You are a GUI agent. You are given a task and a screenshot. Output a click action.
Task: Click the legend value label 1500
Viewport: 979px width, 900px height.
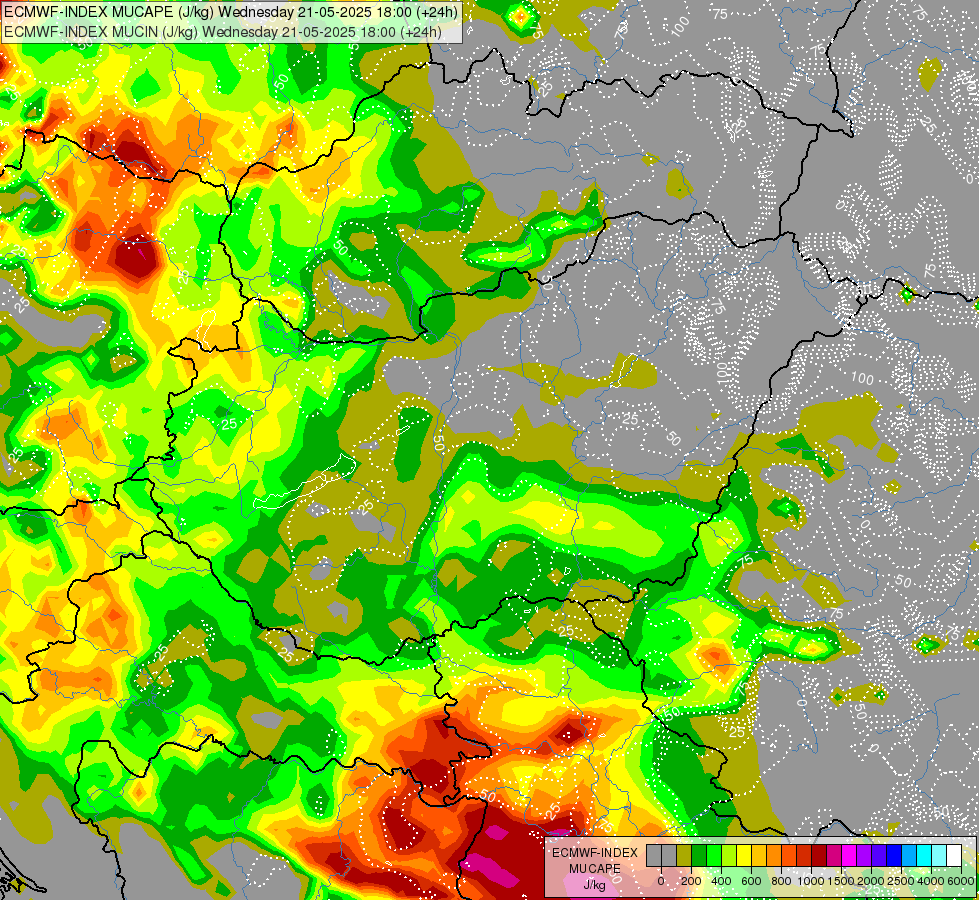(841, 881)
